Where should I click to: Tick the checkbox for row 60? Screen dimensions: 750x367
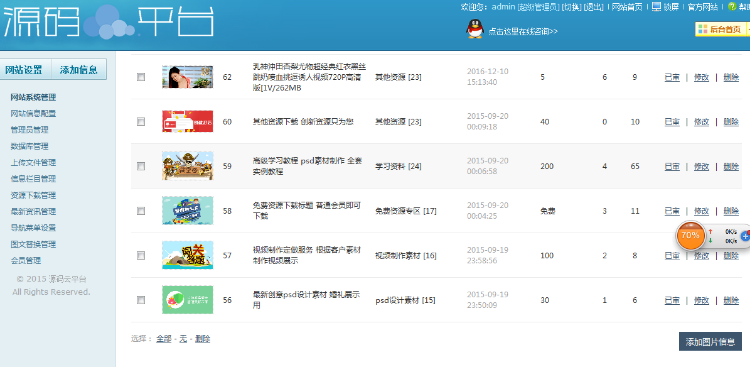click(x=141, y=122)
